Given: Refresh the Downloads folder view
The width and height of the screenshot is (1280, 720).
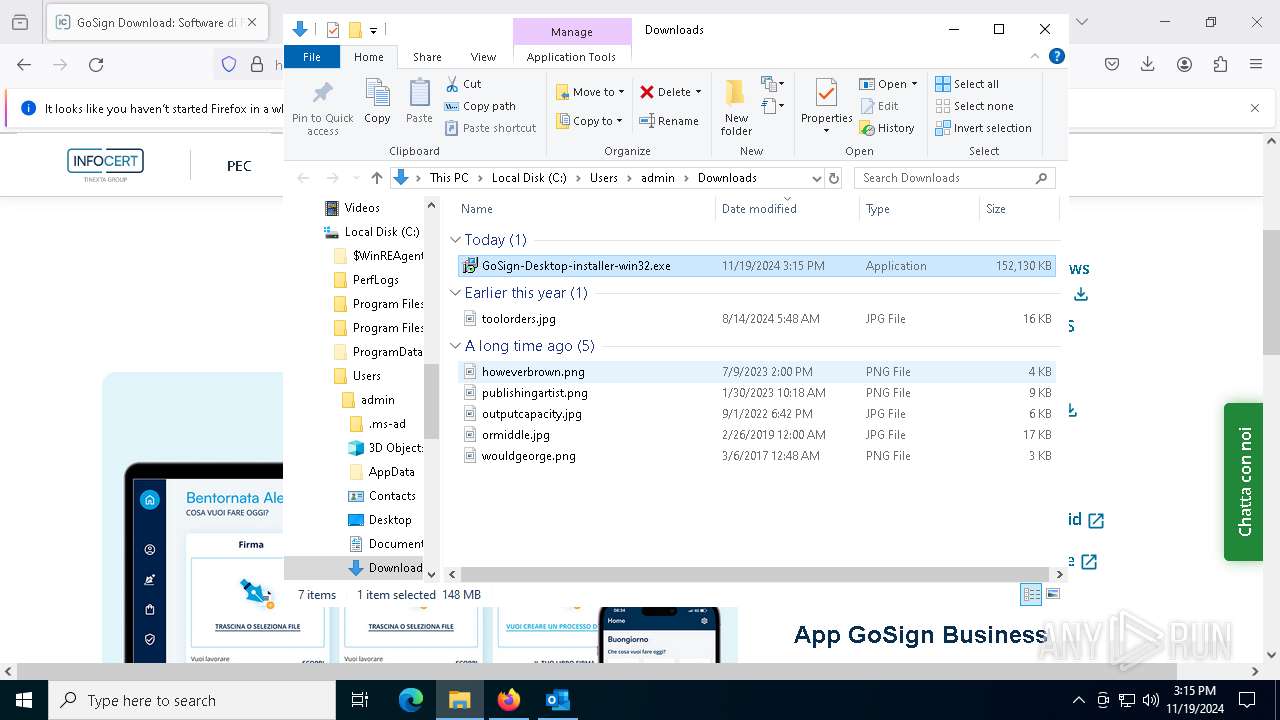Looking at the screenshot, I should (834, 178).
